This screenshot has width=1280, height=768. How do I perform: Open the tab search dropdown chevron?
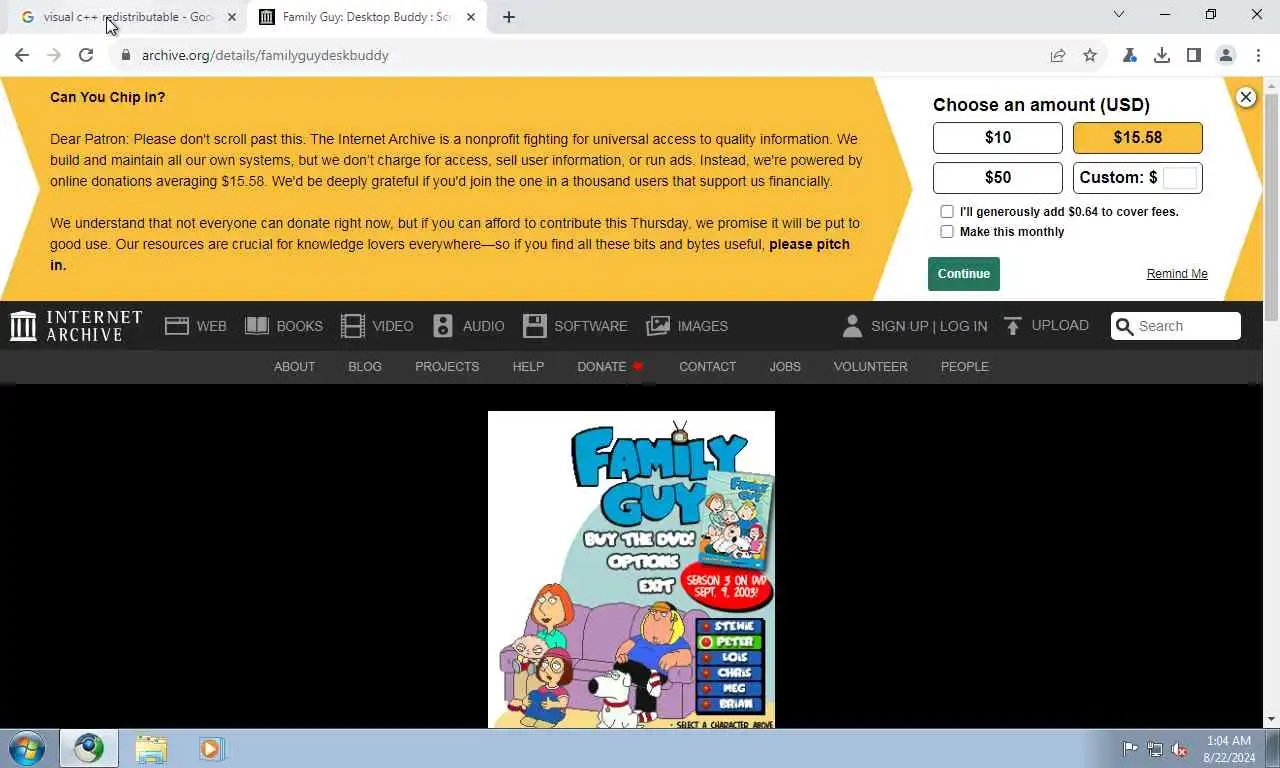1119,14
